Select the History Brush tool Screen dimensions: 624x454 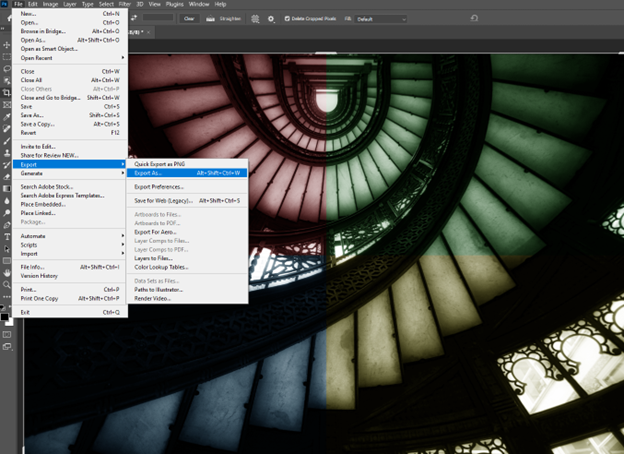[x=7, y=165]
